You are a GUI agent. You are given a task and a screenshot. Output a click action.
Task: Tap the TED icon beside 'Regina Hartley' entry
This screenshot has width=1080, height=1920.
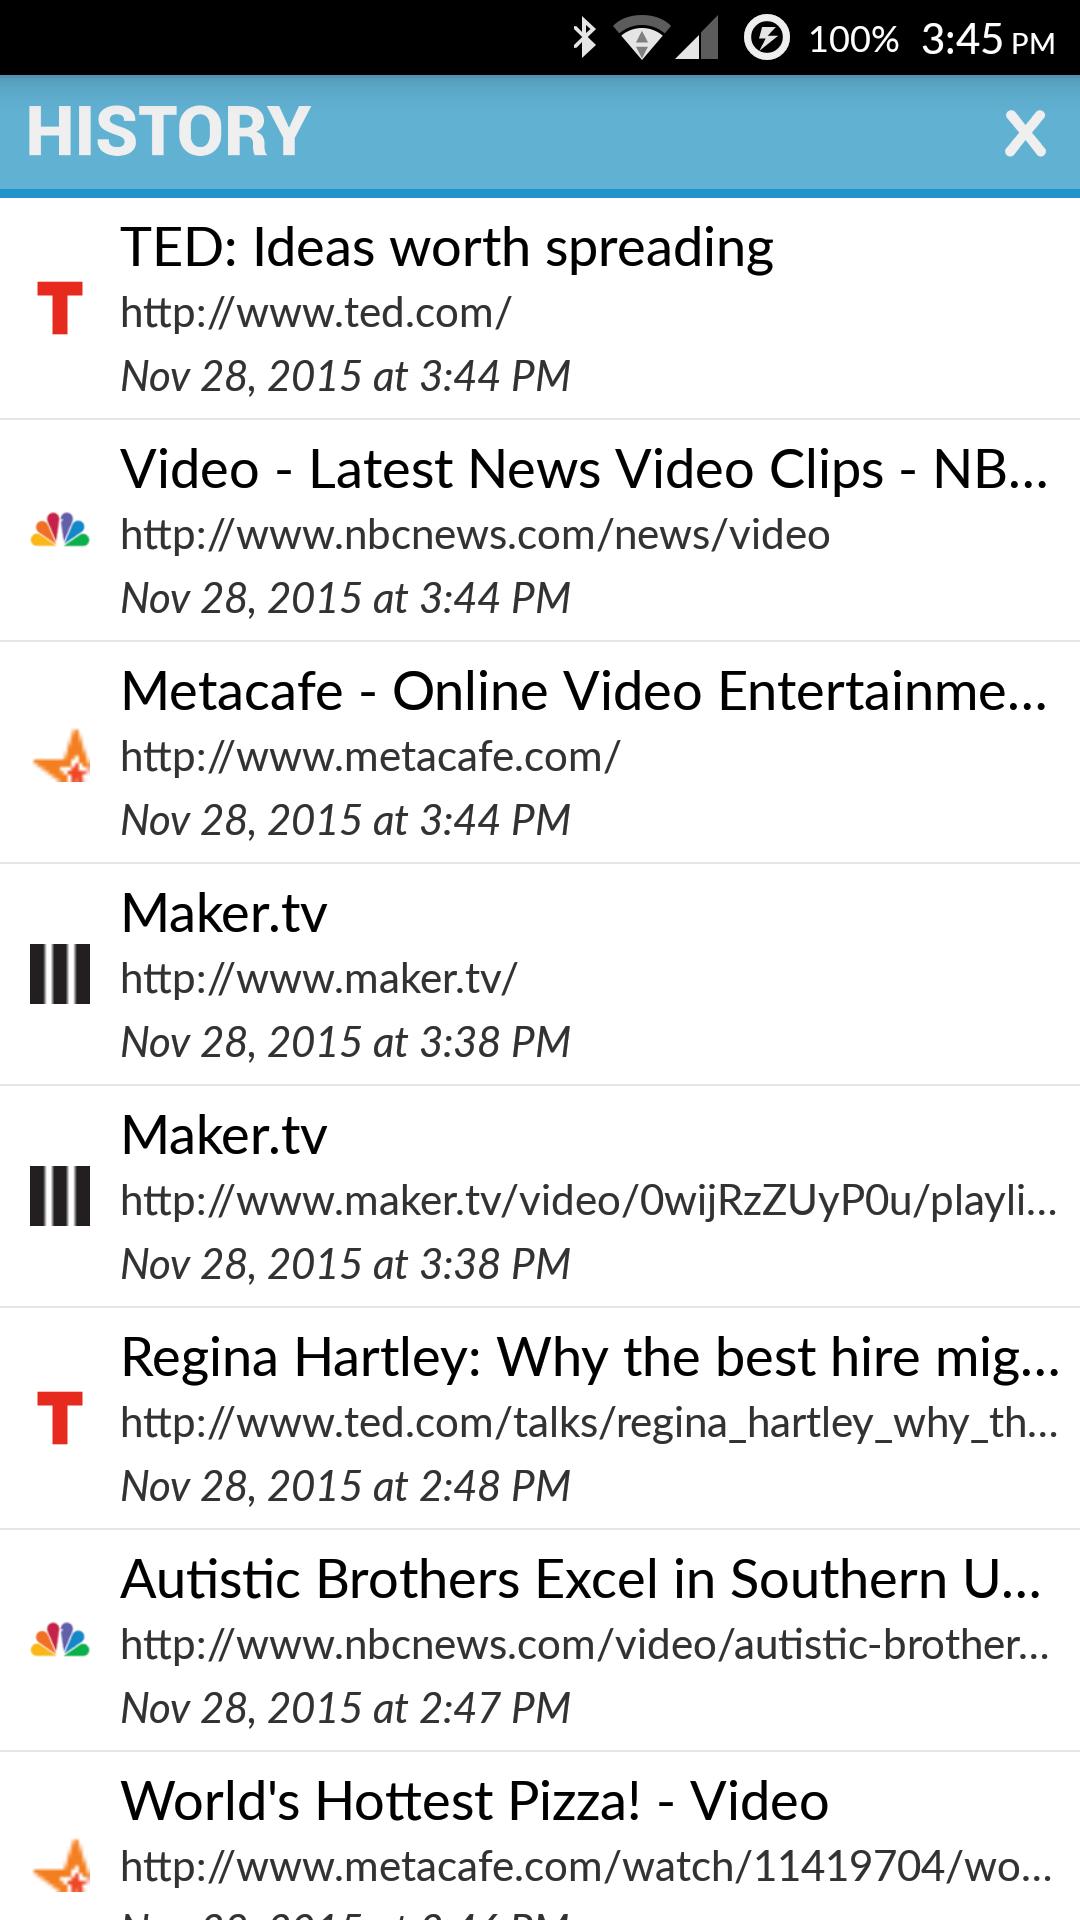pyautogui.click(x=60, y=1418)
